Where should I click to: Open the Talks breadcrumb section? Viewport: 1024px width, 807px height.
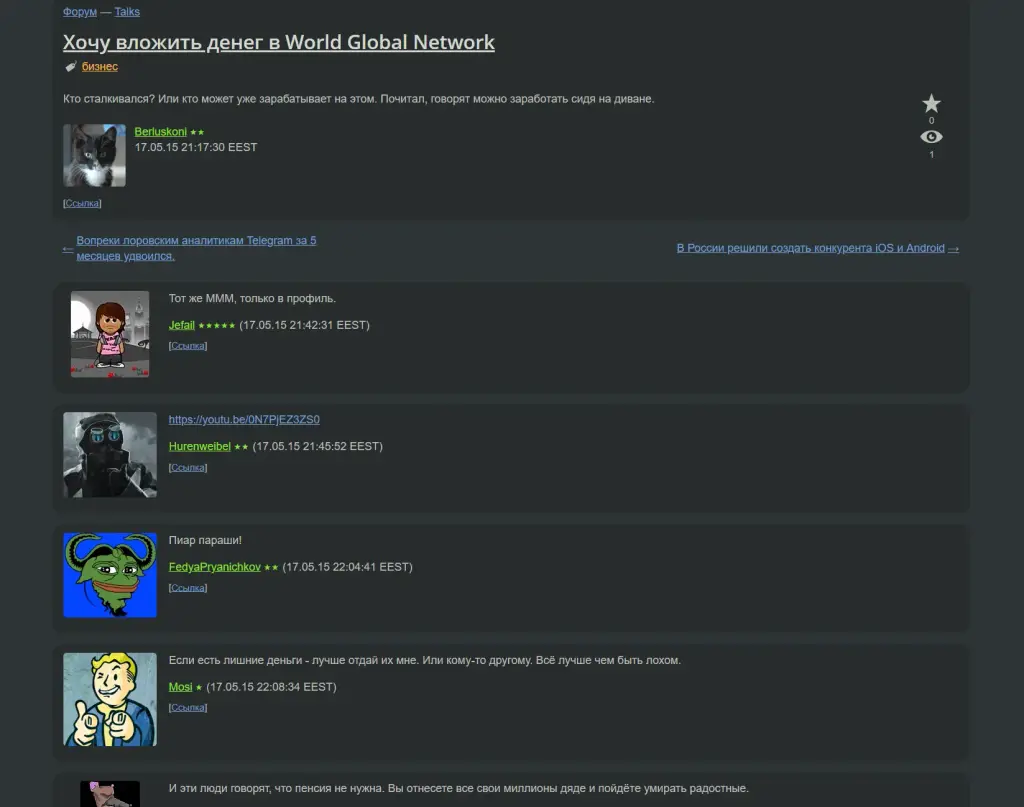tap(127, 12)
